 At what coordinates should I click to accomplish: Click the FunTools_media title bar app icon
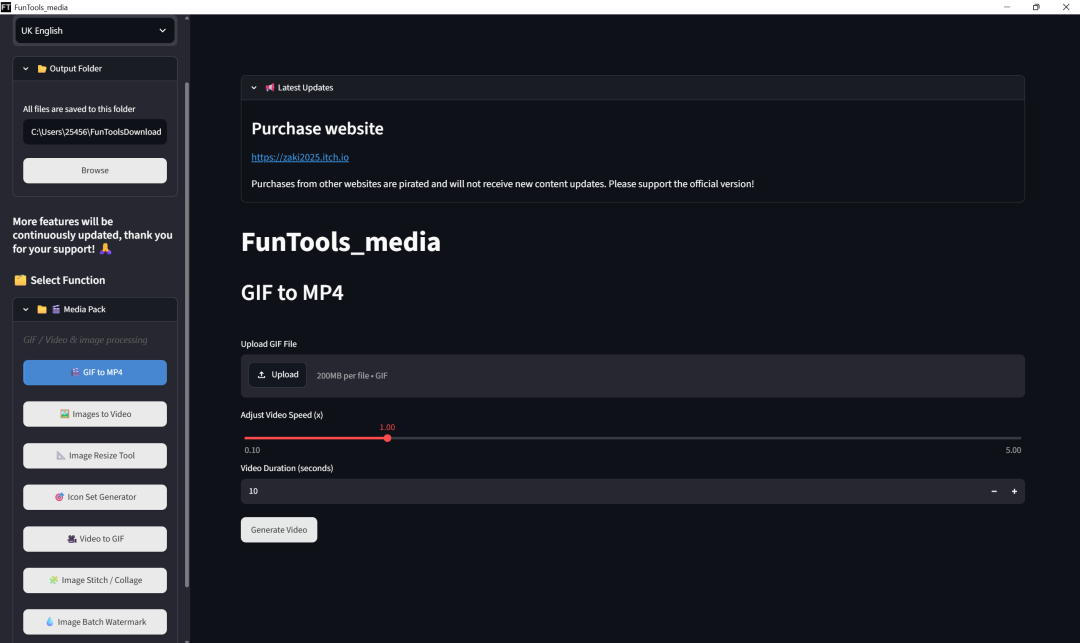(x=6, y=7)
